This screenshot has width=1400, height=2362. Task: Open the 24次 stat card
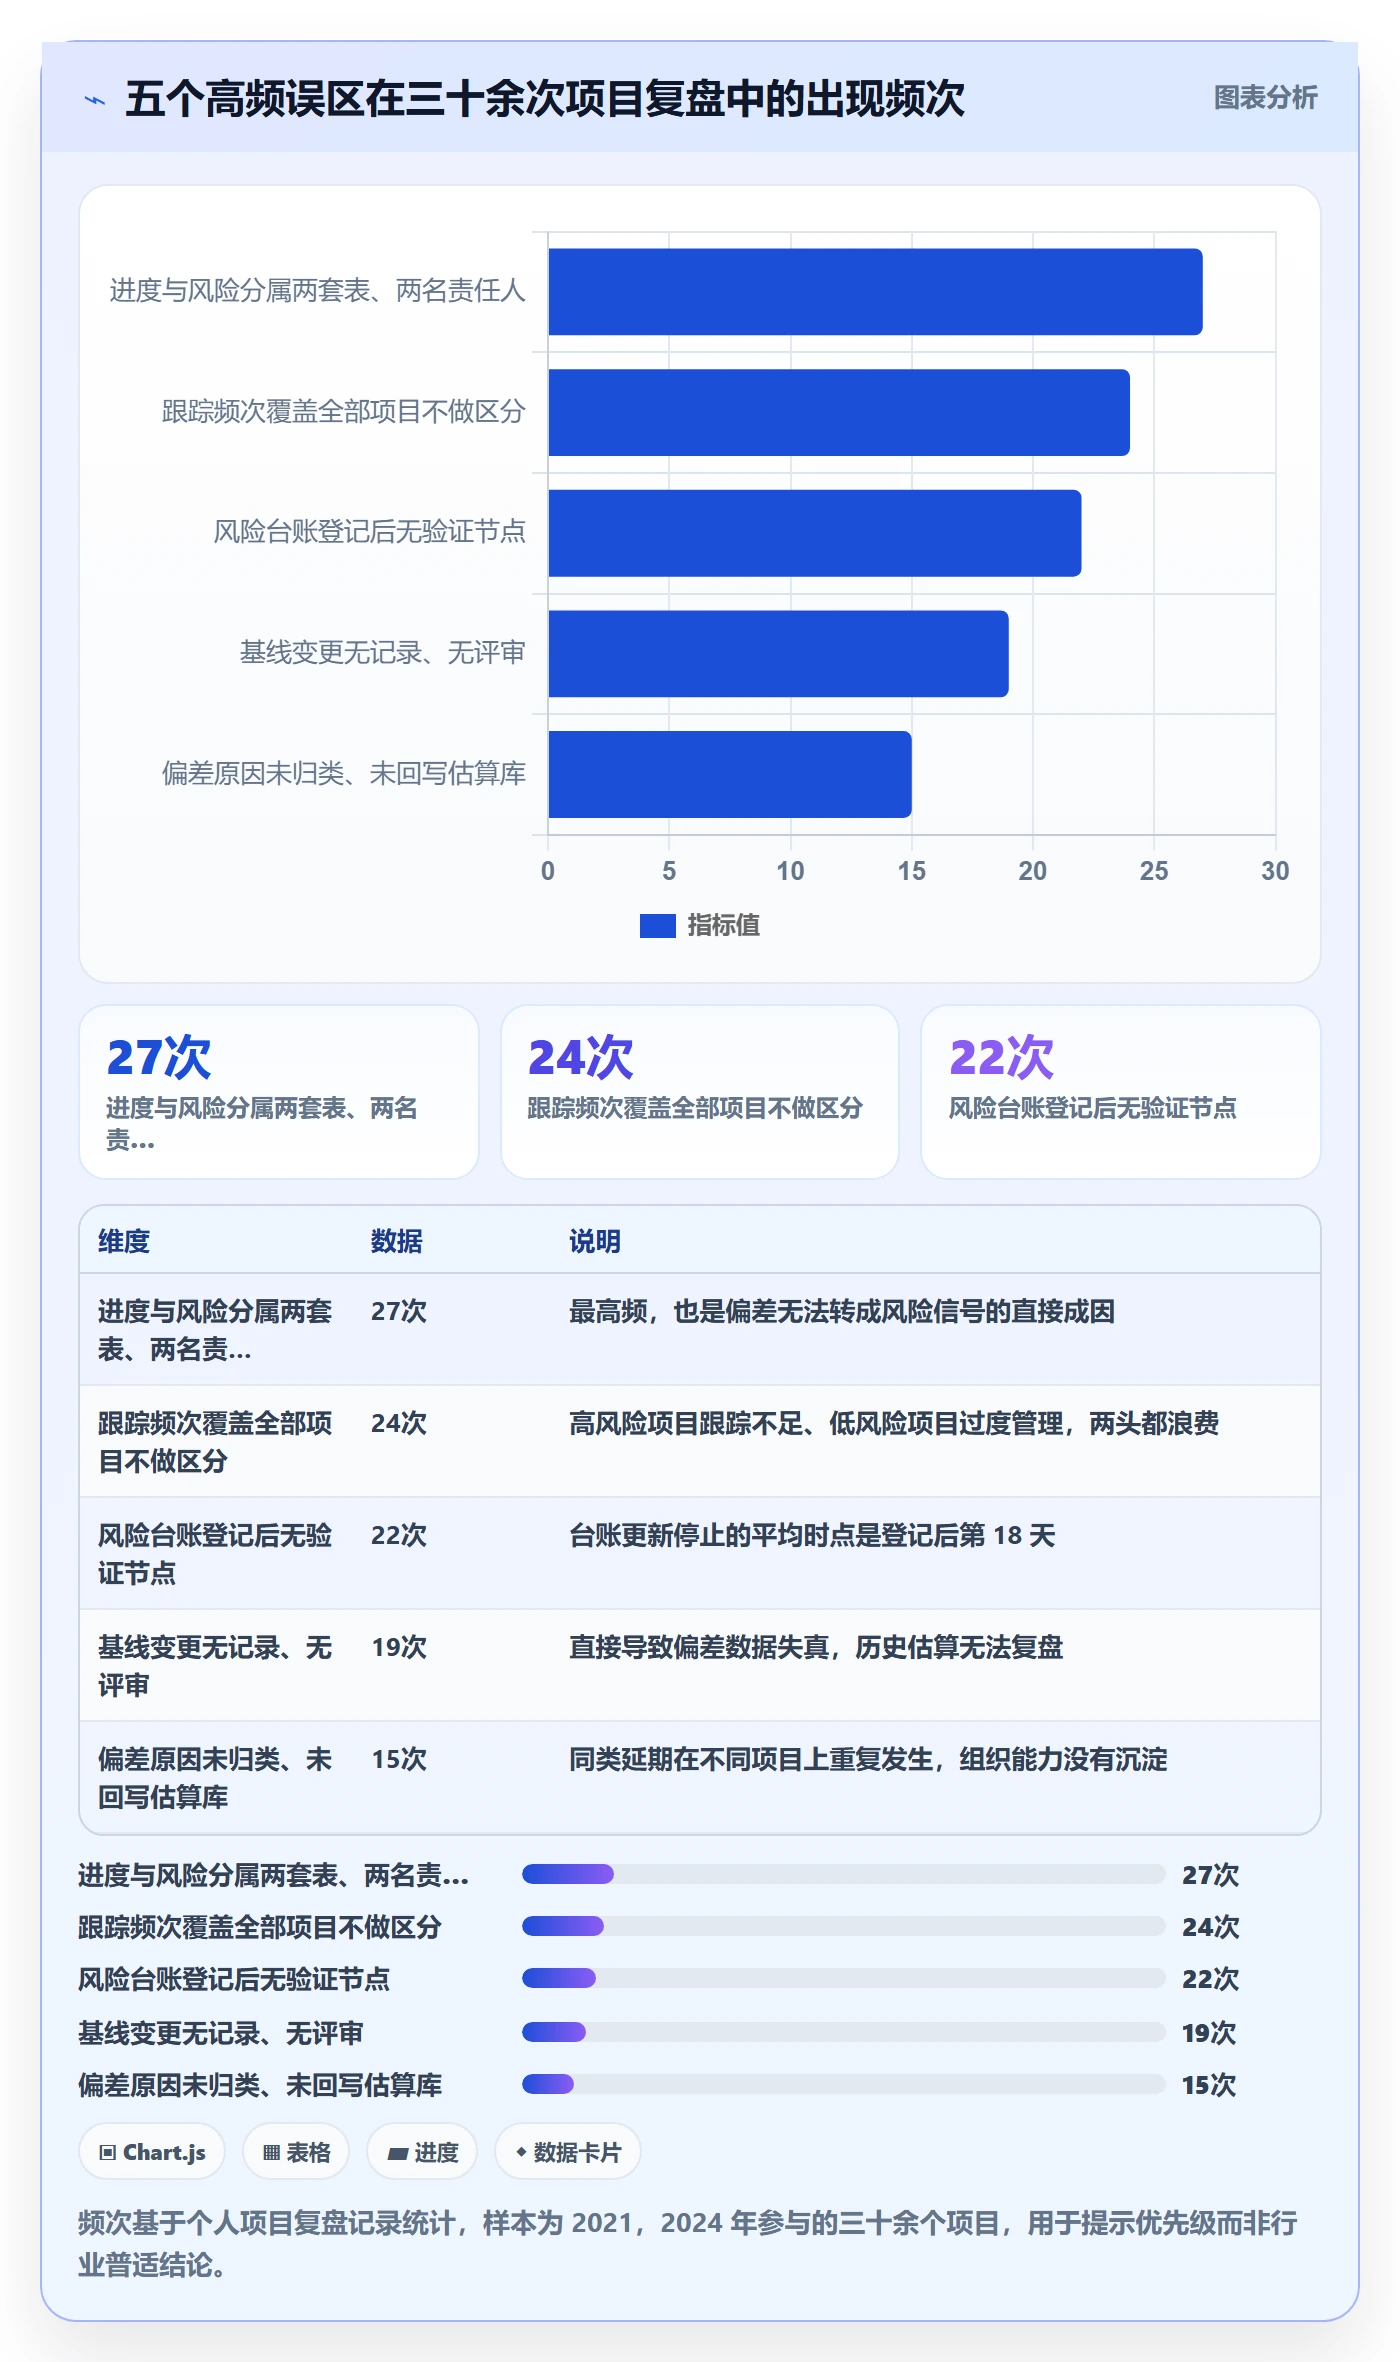[x=700, y=1092]
